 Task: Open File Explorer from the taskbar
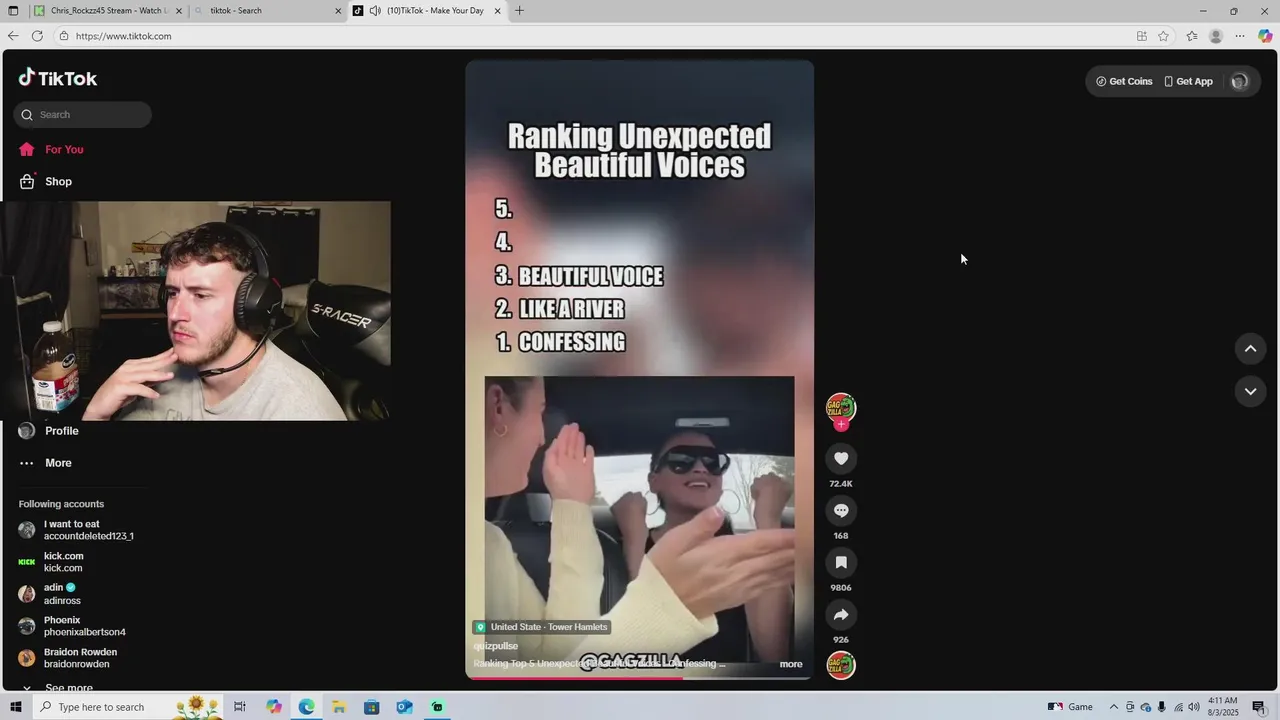click(339, 707)
